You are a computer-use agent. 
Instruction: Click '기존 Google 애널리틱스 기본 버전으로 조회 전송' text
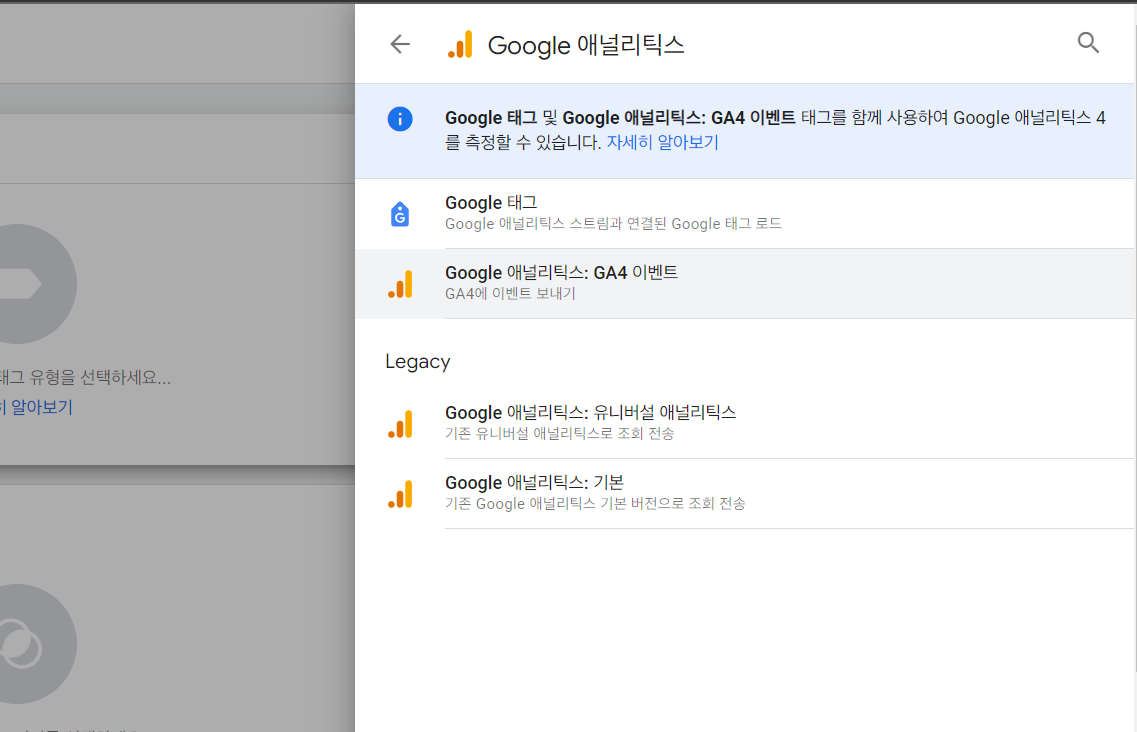595,503
